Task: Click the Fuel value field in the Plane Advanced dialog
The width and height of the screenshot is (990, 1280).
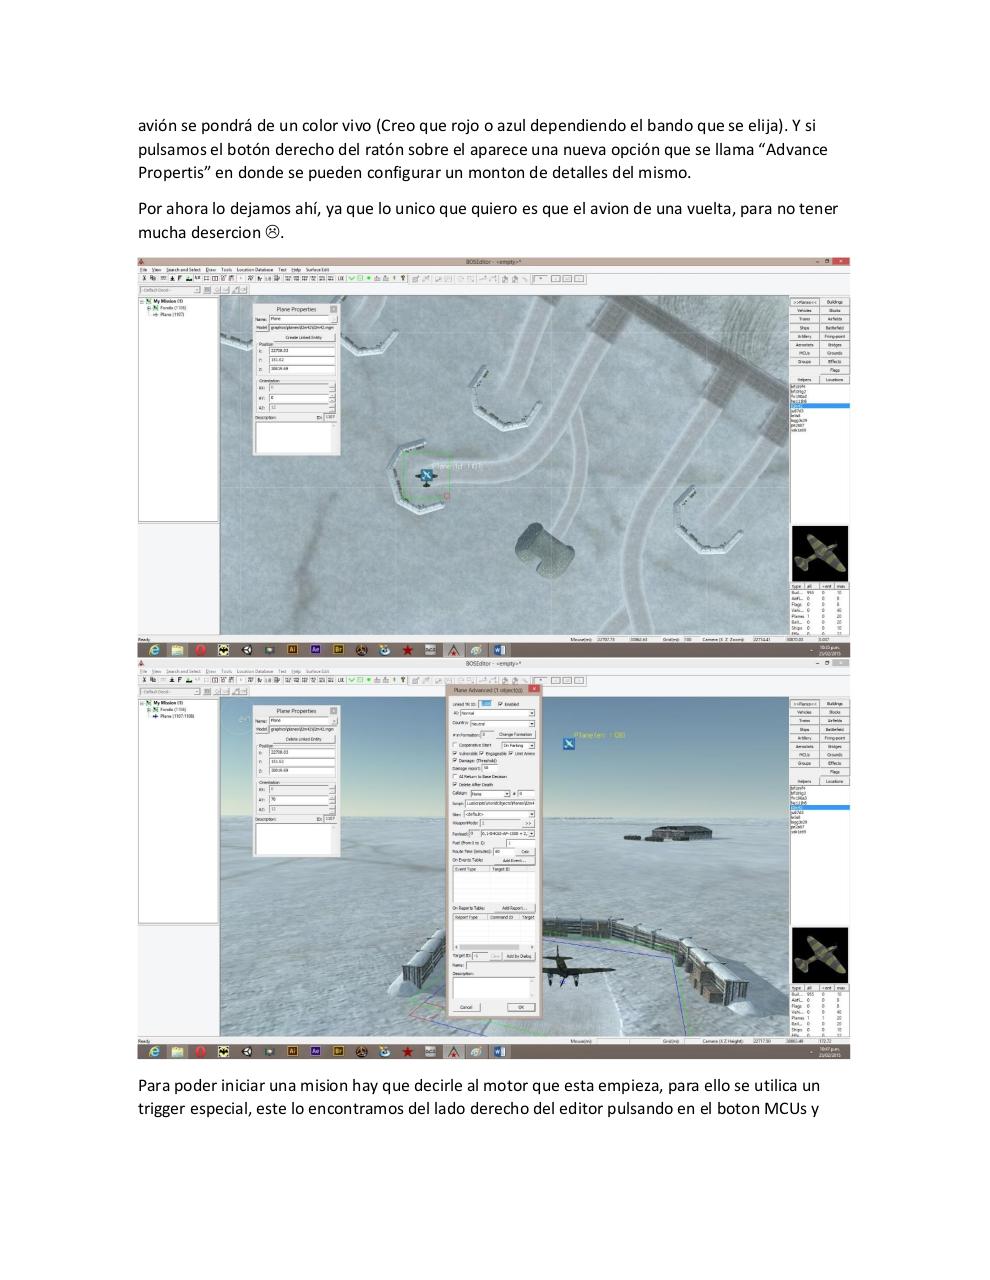Action: [x=520, y=843]
